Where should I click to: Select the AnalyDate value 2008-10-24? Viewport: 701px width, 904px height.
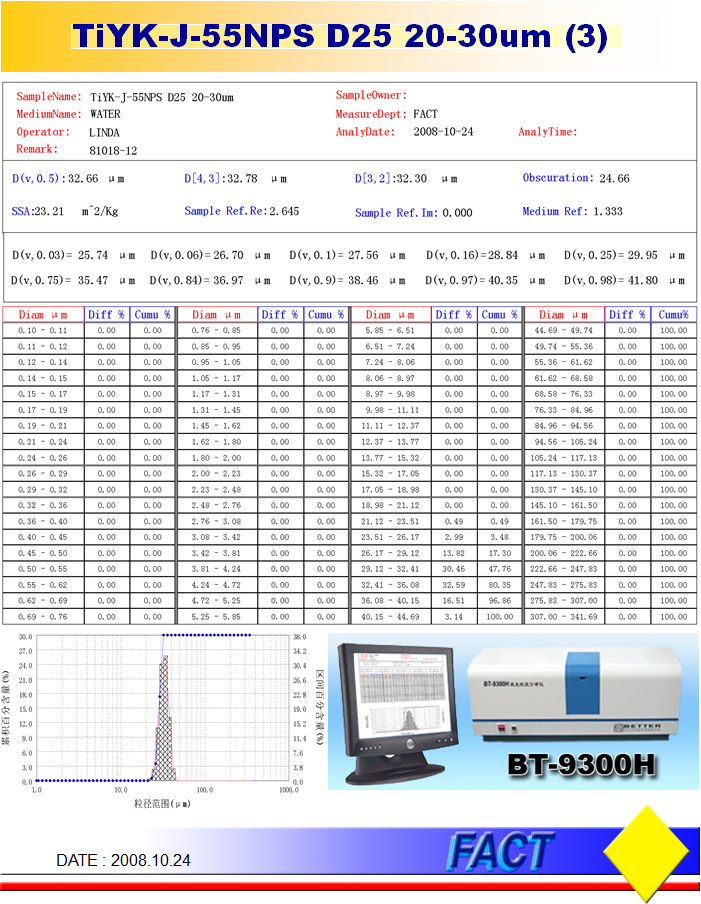(443, 132)
